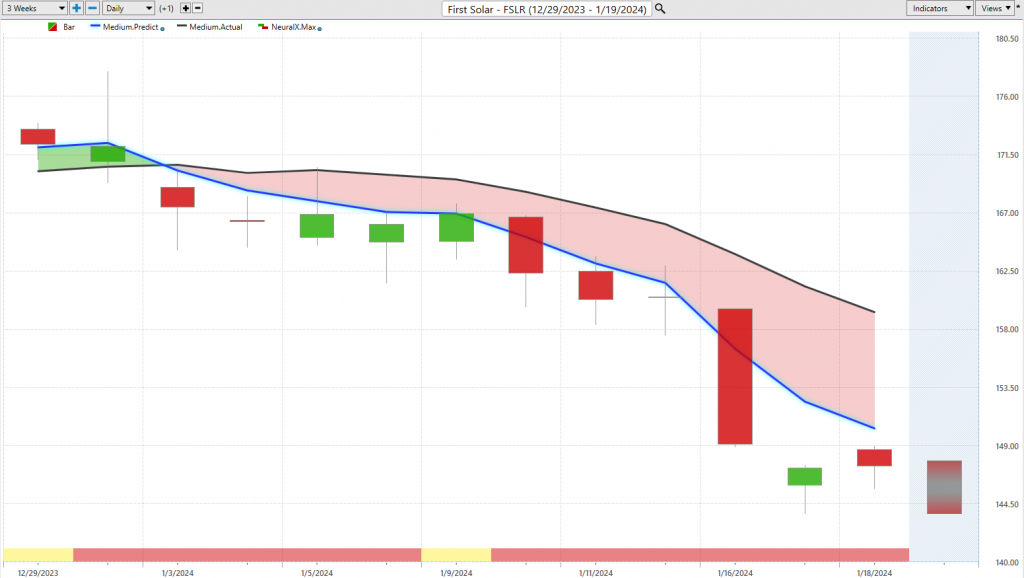Image resolution: width=1024 pixels, height=578 pixels.
Task: Click the black plus forecast increment button
Action: click(185, 8)
